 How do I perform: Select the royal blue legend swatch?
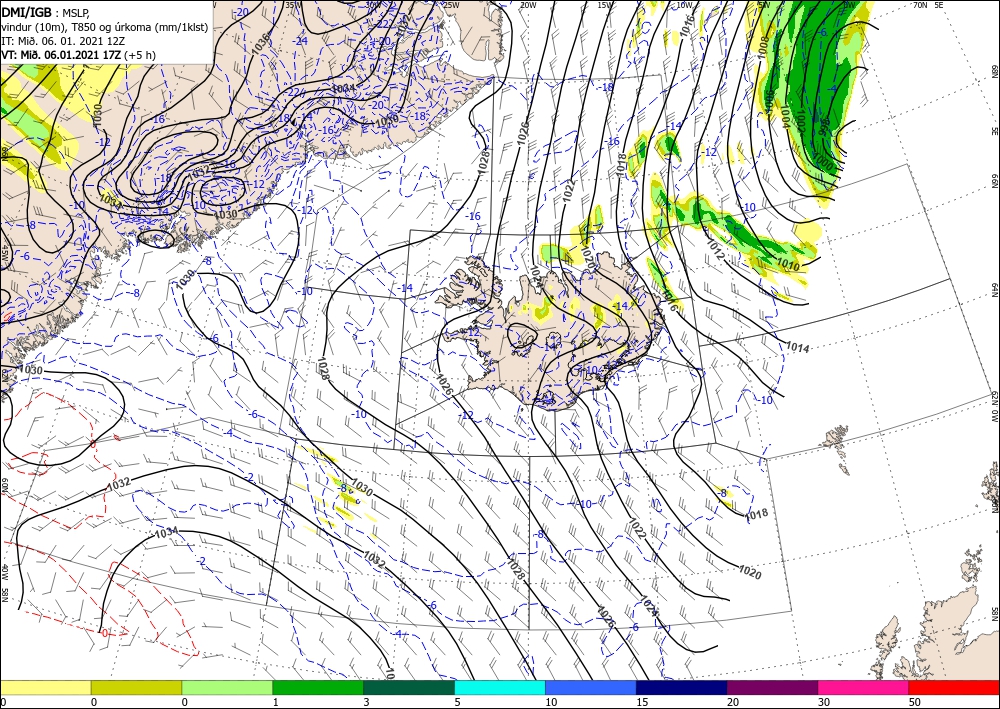[x=591, y=687]
